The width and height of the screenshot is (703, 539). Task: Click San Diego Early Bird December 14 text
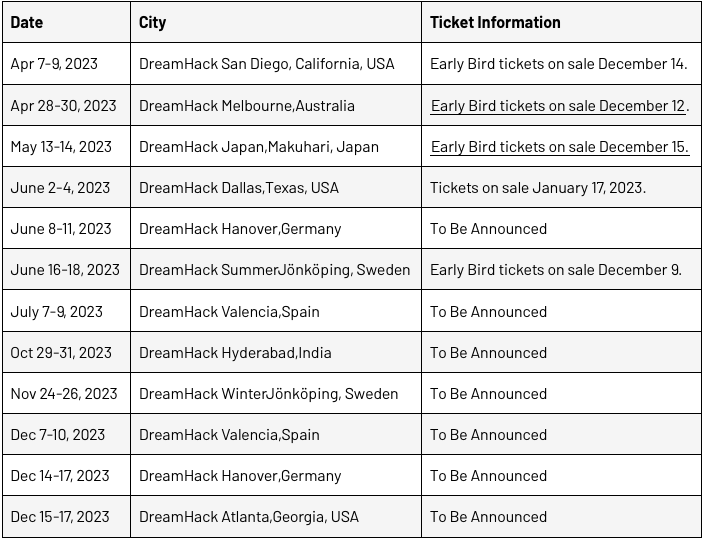click(x=559, y=64)
